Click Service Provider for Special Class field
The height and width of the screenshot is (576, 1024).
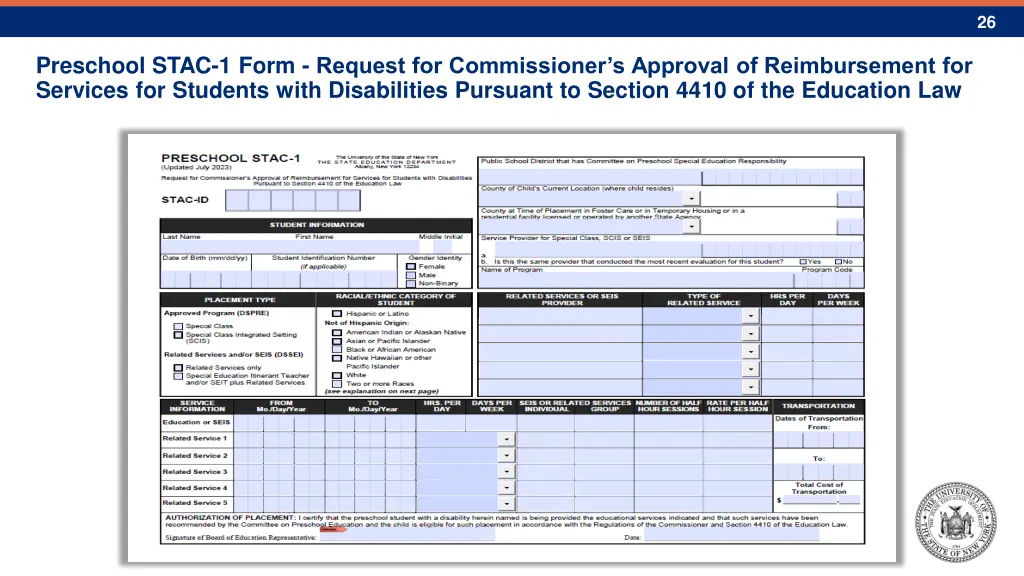(598, 249)
